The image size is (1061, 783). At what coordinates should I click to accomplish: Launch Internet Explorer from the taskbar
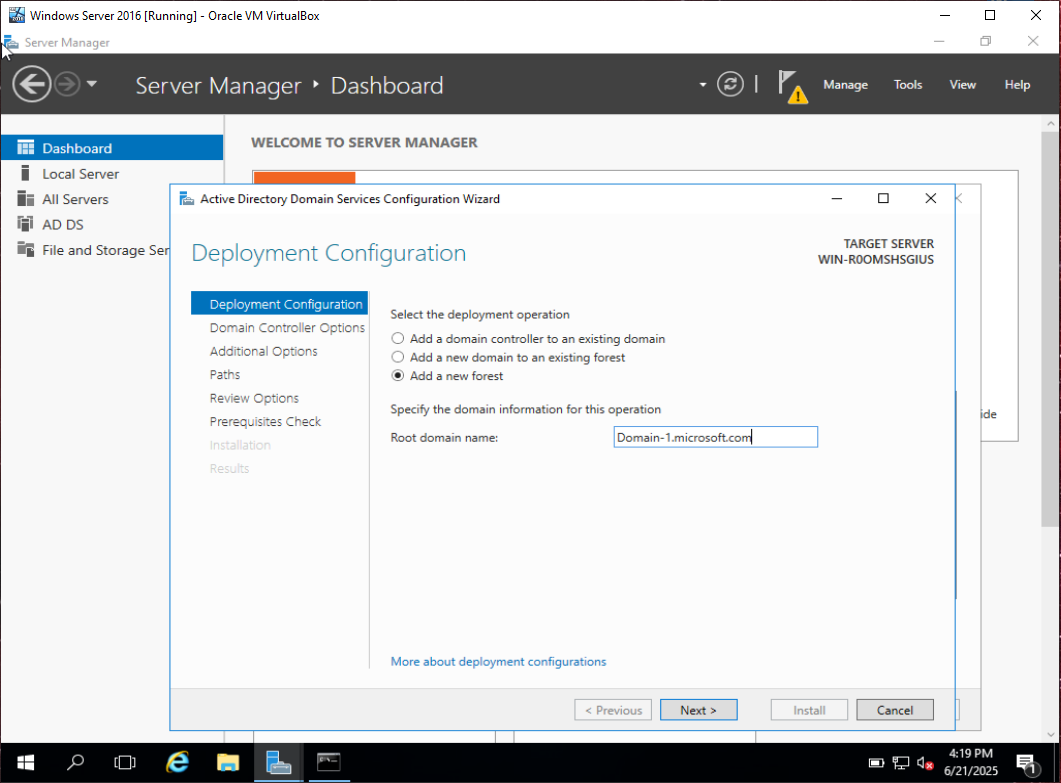coord(177,763)
